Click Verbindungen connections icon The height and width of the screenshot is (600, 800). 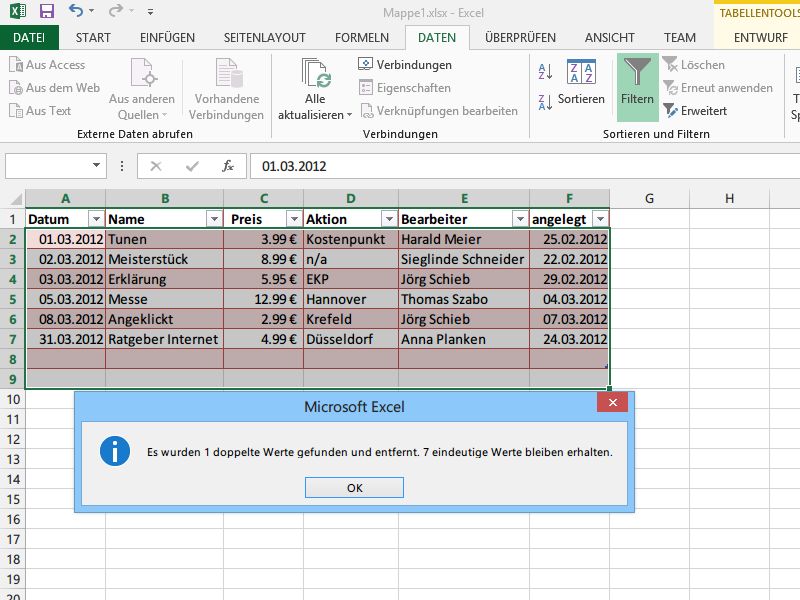point(365,64)
